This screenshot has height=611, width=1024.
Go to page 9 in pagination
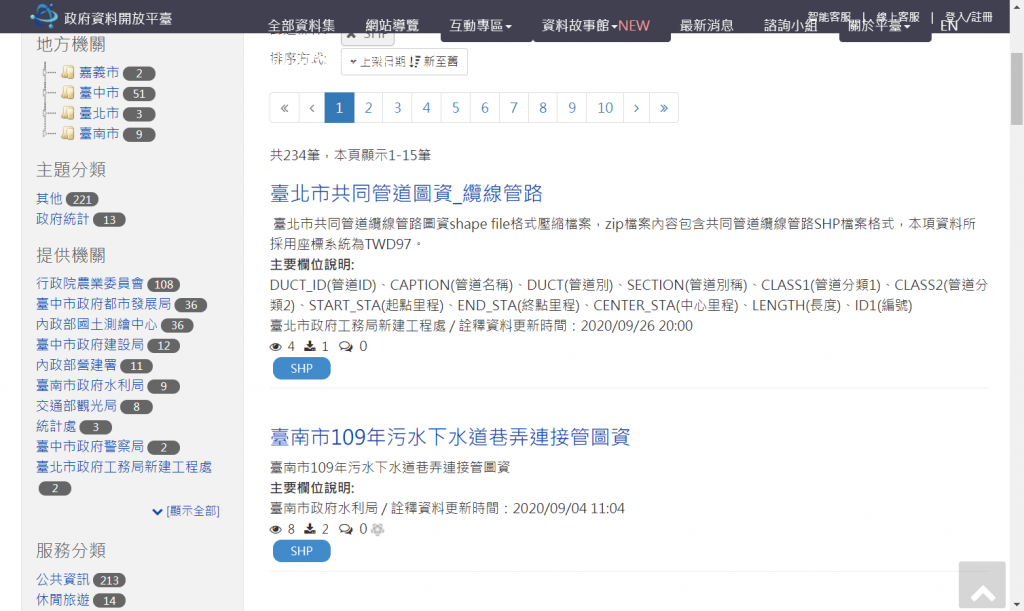(x=571, y=108)
